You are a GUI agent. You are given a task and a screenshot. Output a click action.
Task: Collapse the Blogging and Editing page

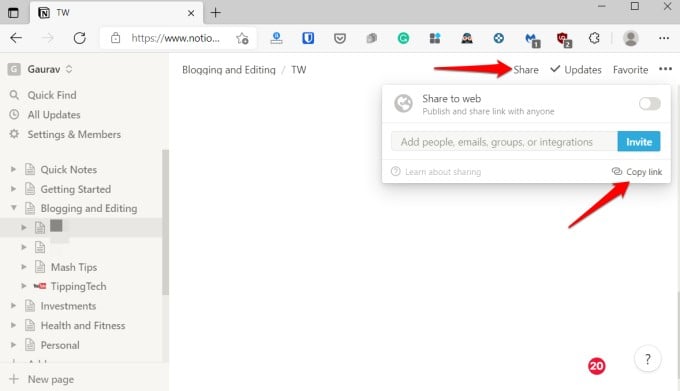13,208
